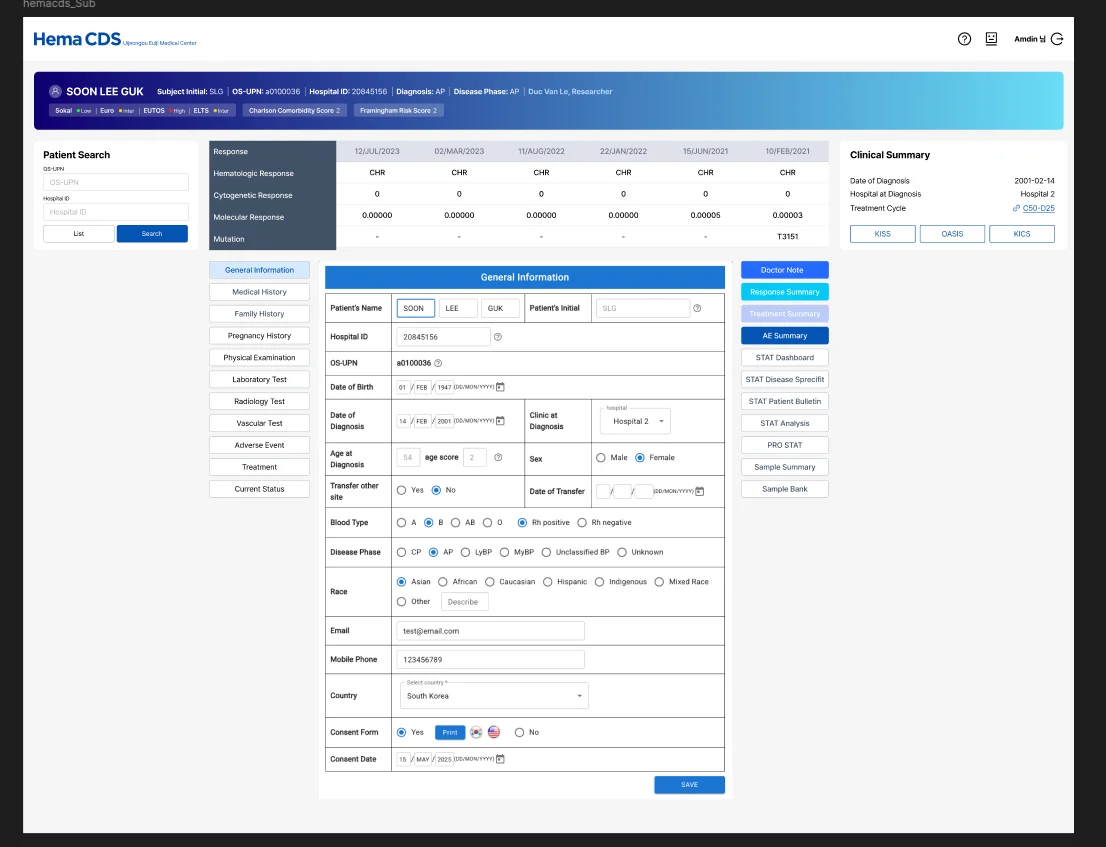
Task: Select the Male sex radio button
Action: click(600, 458)
